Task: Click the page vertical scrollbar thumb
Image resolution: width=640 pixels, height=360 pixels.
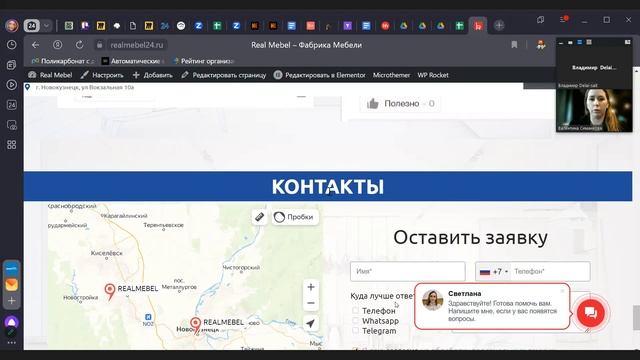Action: pyautogui.click(x=636, y=317)
